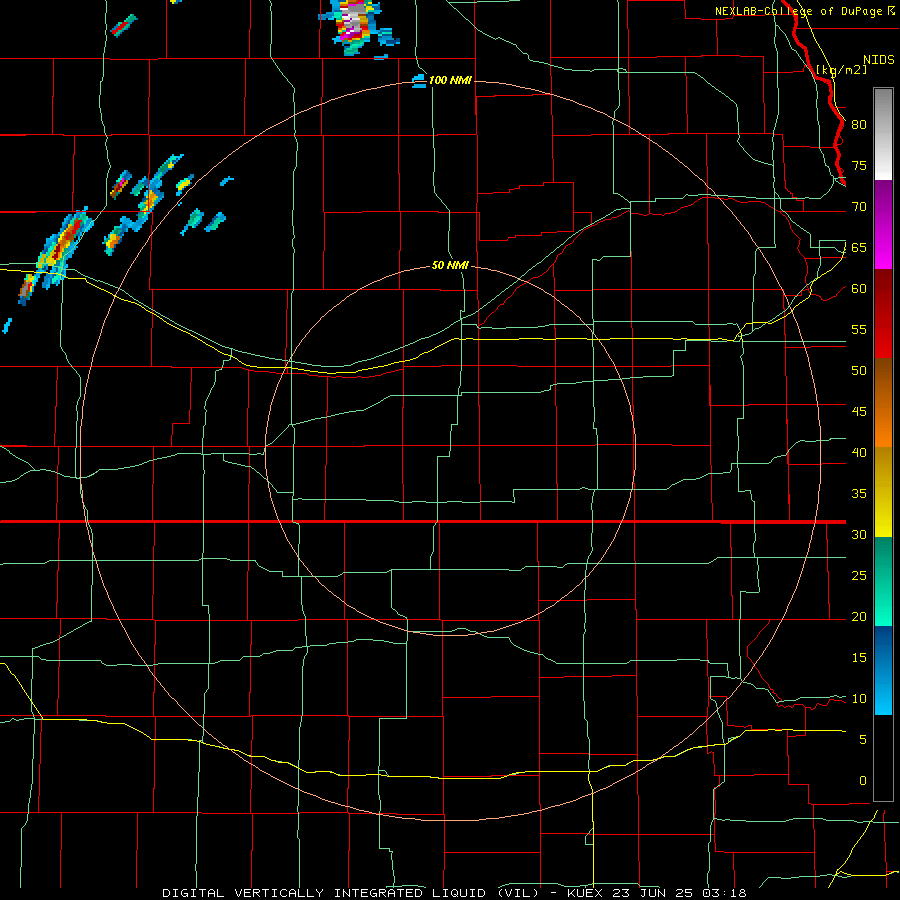Click the 65 scale value
This screenshot has height=900, width=900.
click(859, 247)
